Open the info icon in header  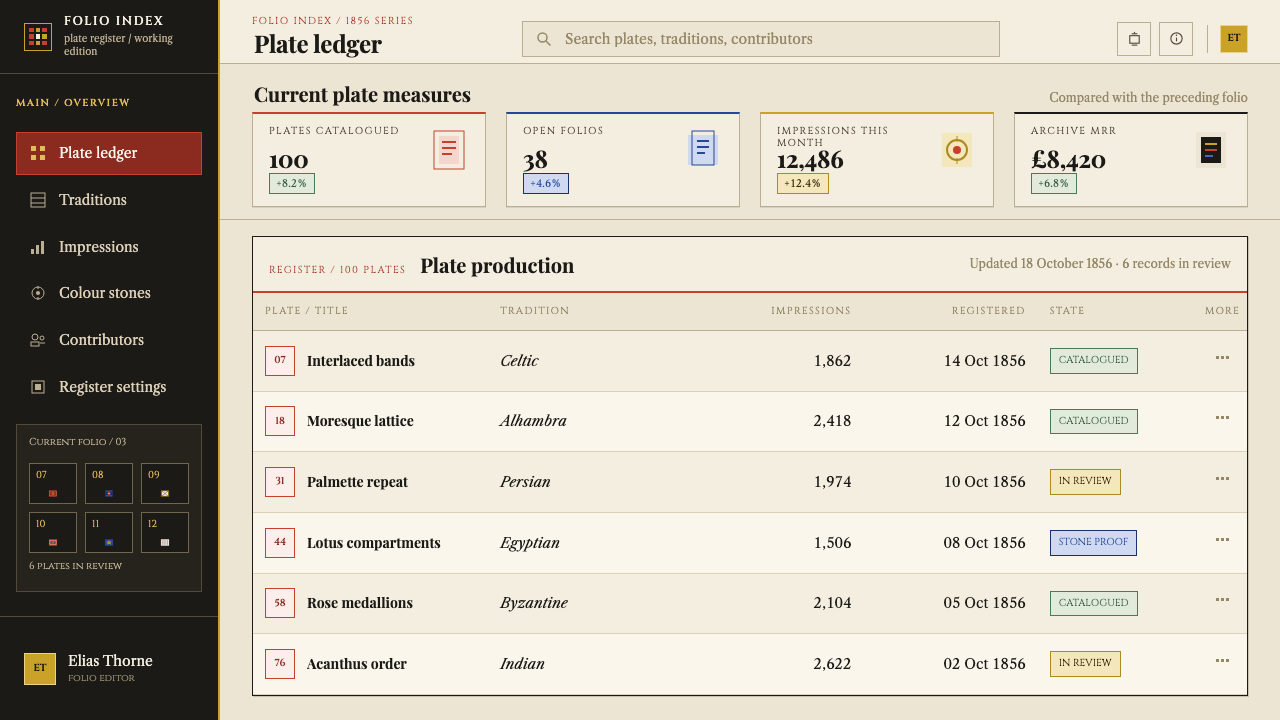click(1176, 39)
